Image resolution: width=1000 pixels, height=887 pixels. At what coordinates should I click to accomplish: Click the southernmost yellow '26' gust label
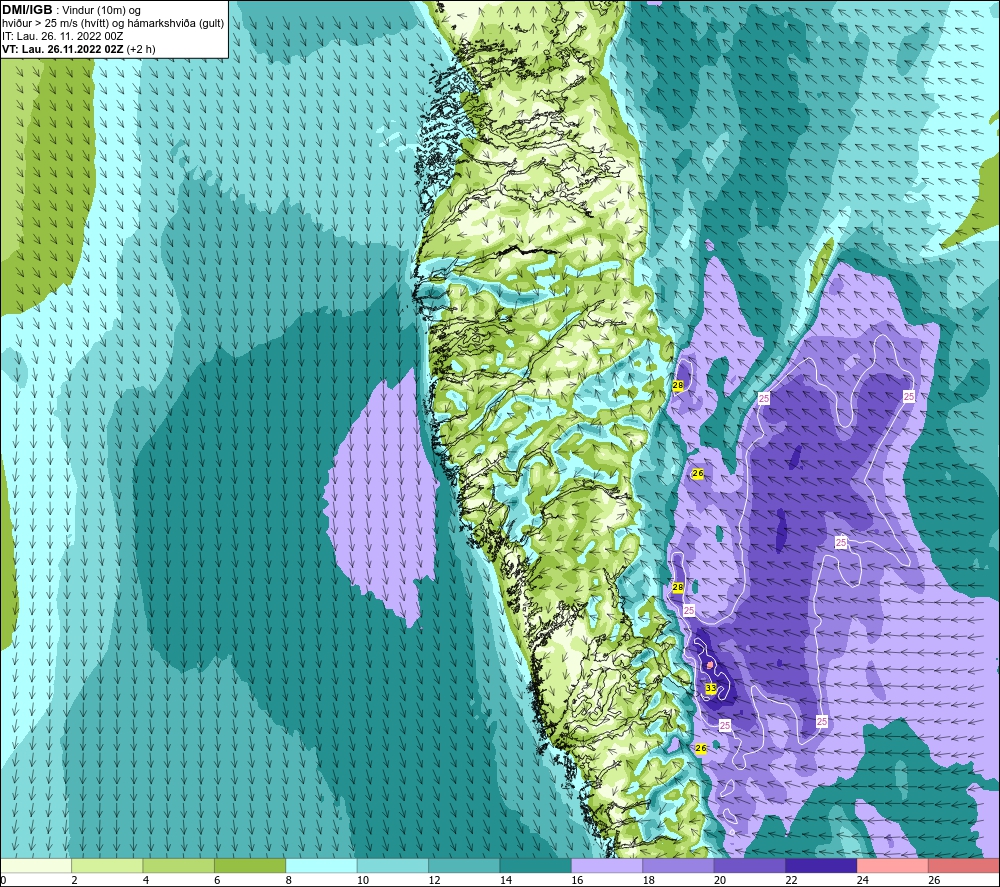[x=701, y=748]
